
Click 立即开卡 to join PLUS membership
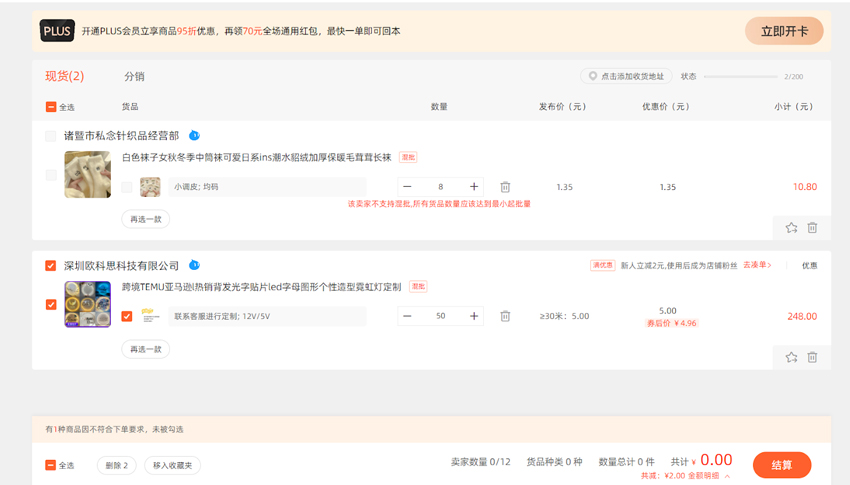pos(784,31)
